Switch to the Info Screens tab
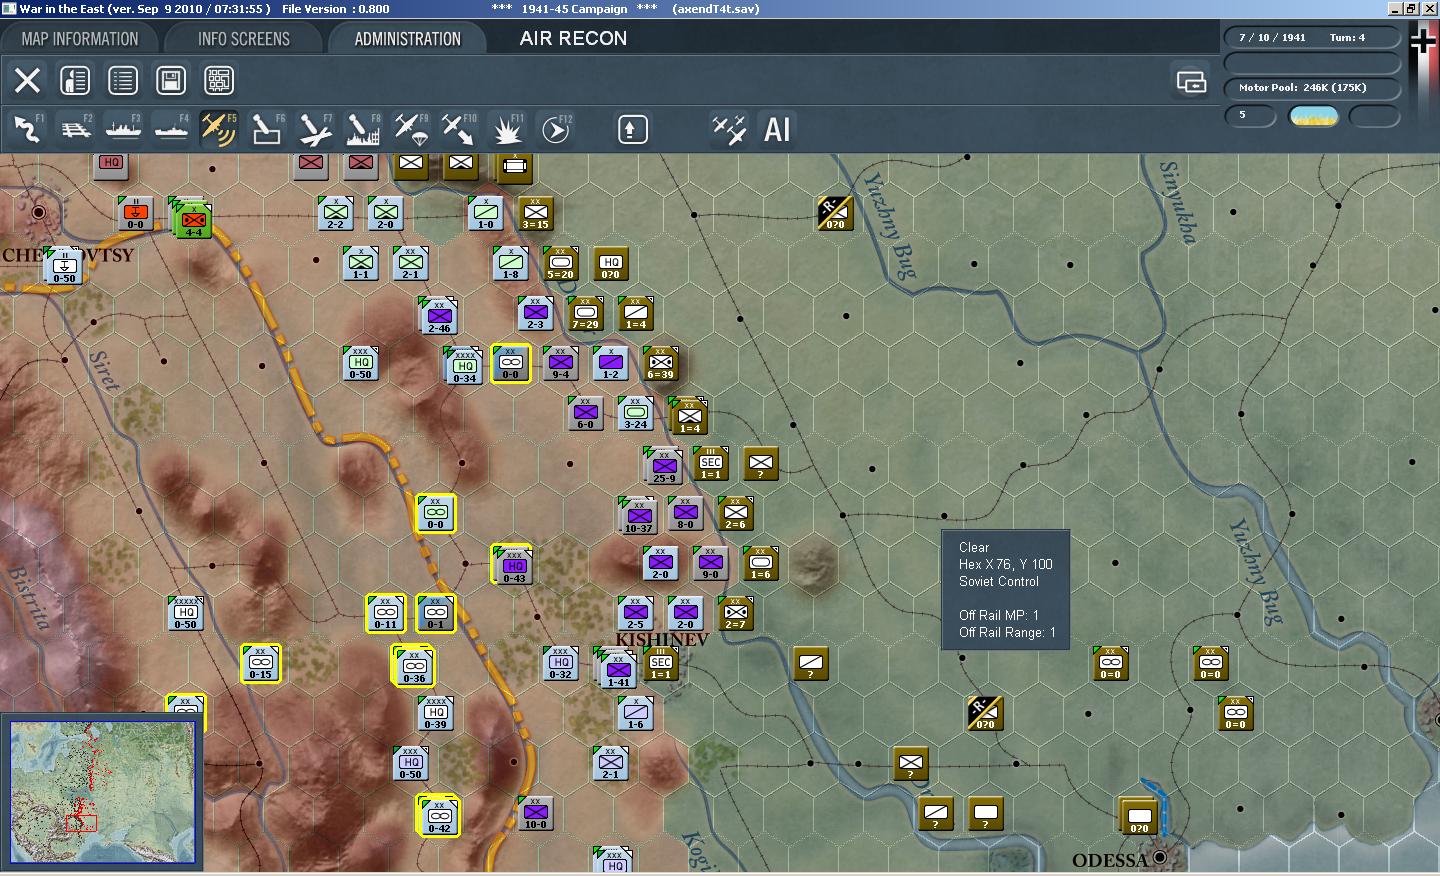The image size is (1440, 876). pos(244,39)
